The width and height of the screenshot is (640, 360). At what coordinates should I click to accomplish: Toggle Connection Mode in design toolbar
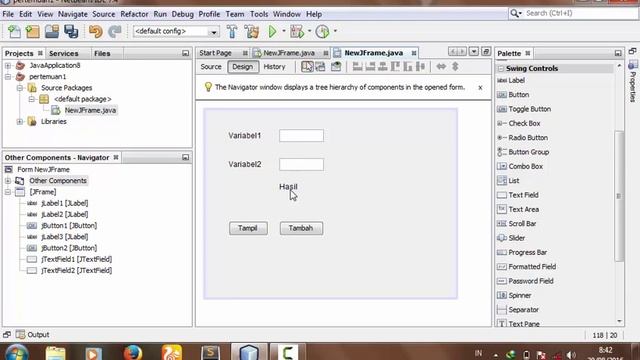pos(320,67)
